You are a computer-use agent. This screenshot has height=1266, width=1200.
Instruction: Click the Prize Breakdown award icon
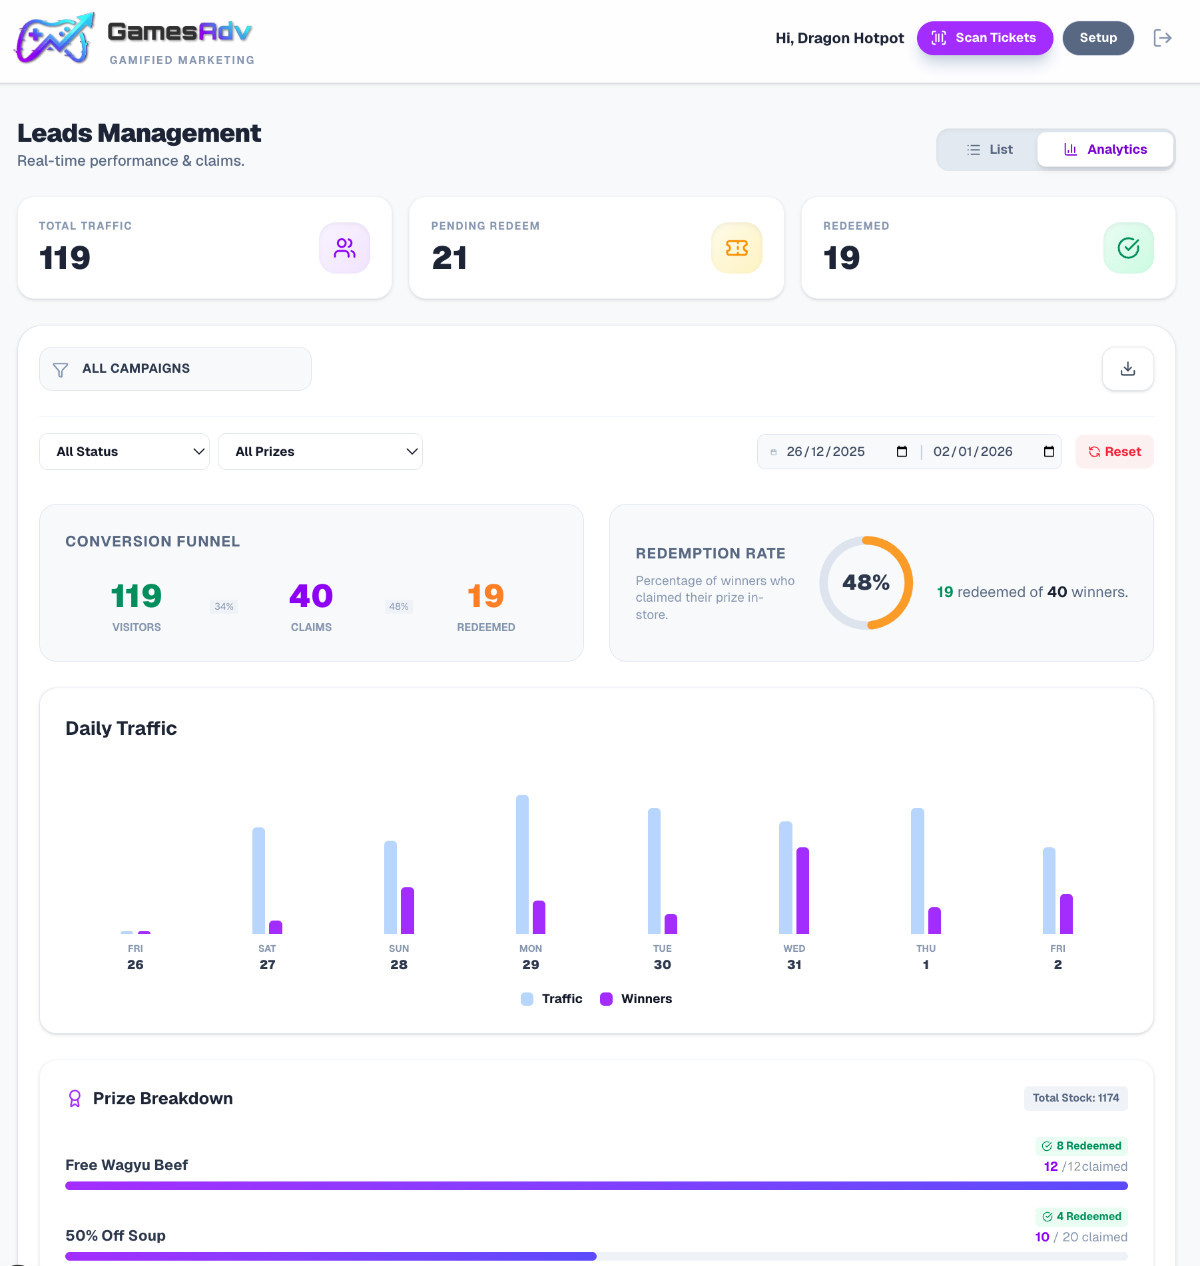pyautogui.click(x=74, y=1099)
